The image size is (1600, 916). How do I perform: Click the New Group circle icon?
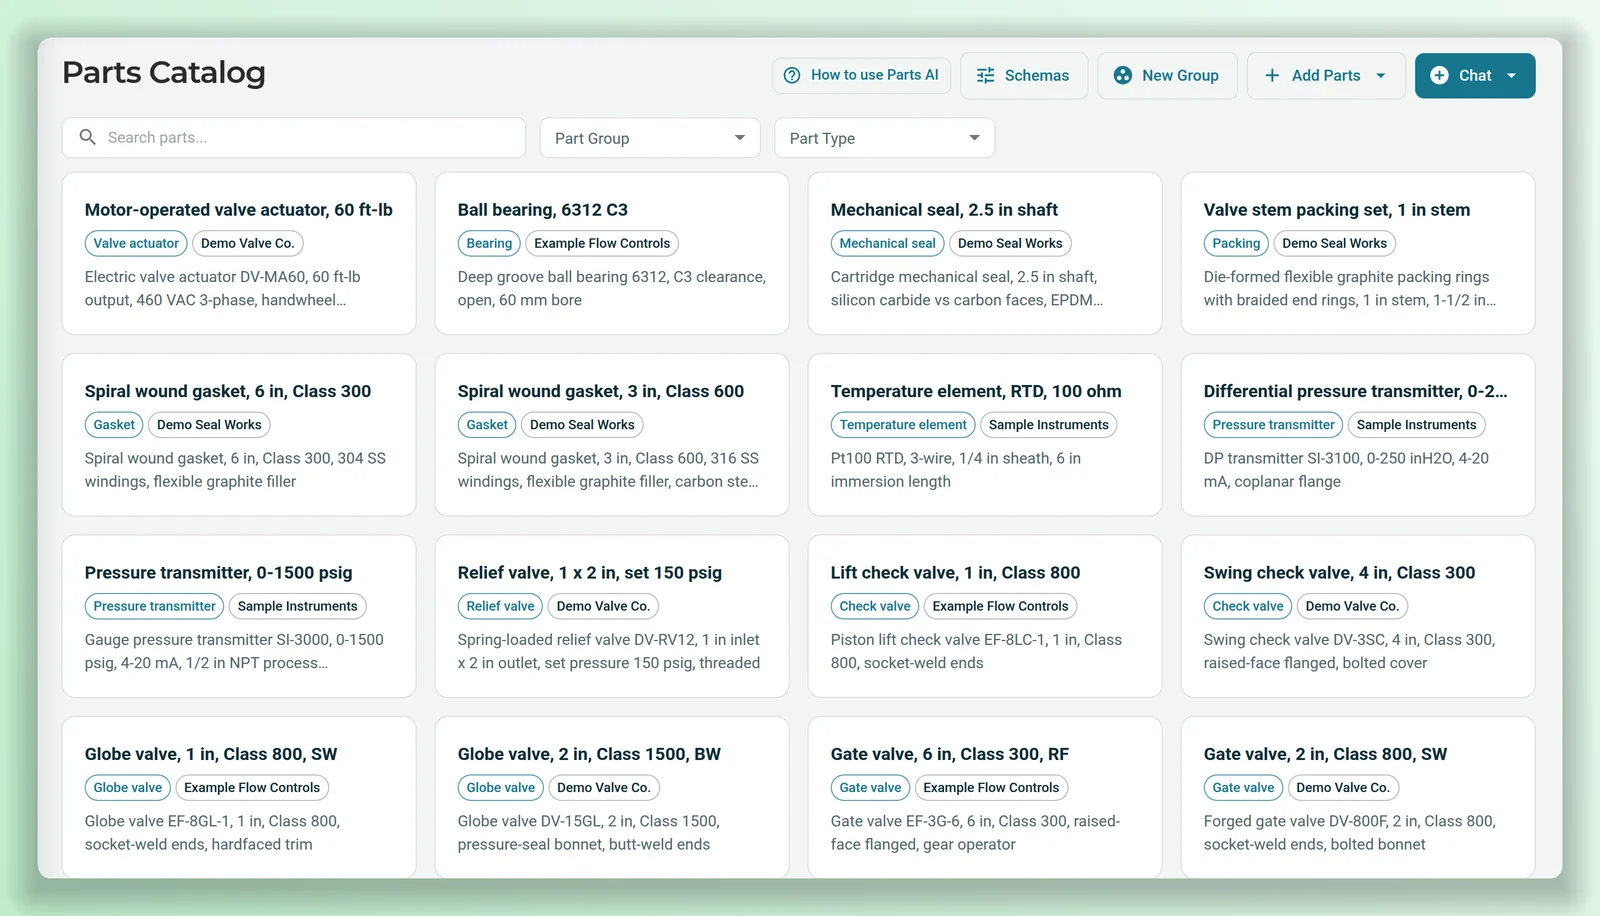1123,76
